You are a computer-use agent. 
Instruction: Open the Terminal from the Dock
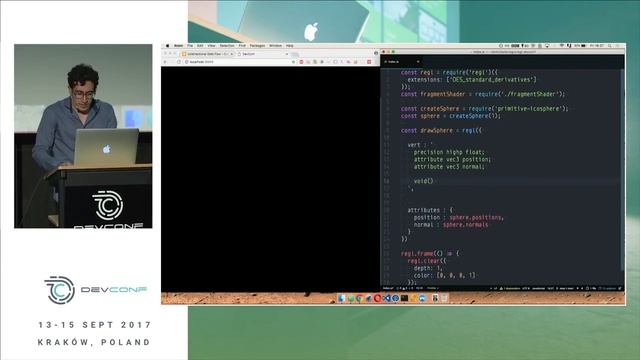[404, 298]
